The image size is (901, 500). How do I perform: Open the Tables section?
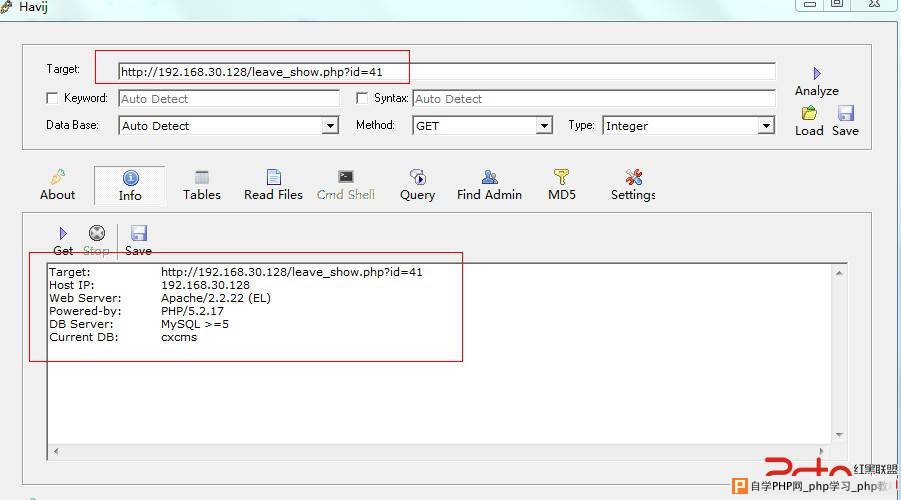pos(202,185)
